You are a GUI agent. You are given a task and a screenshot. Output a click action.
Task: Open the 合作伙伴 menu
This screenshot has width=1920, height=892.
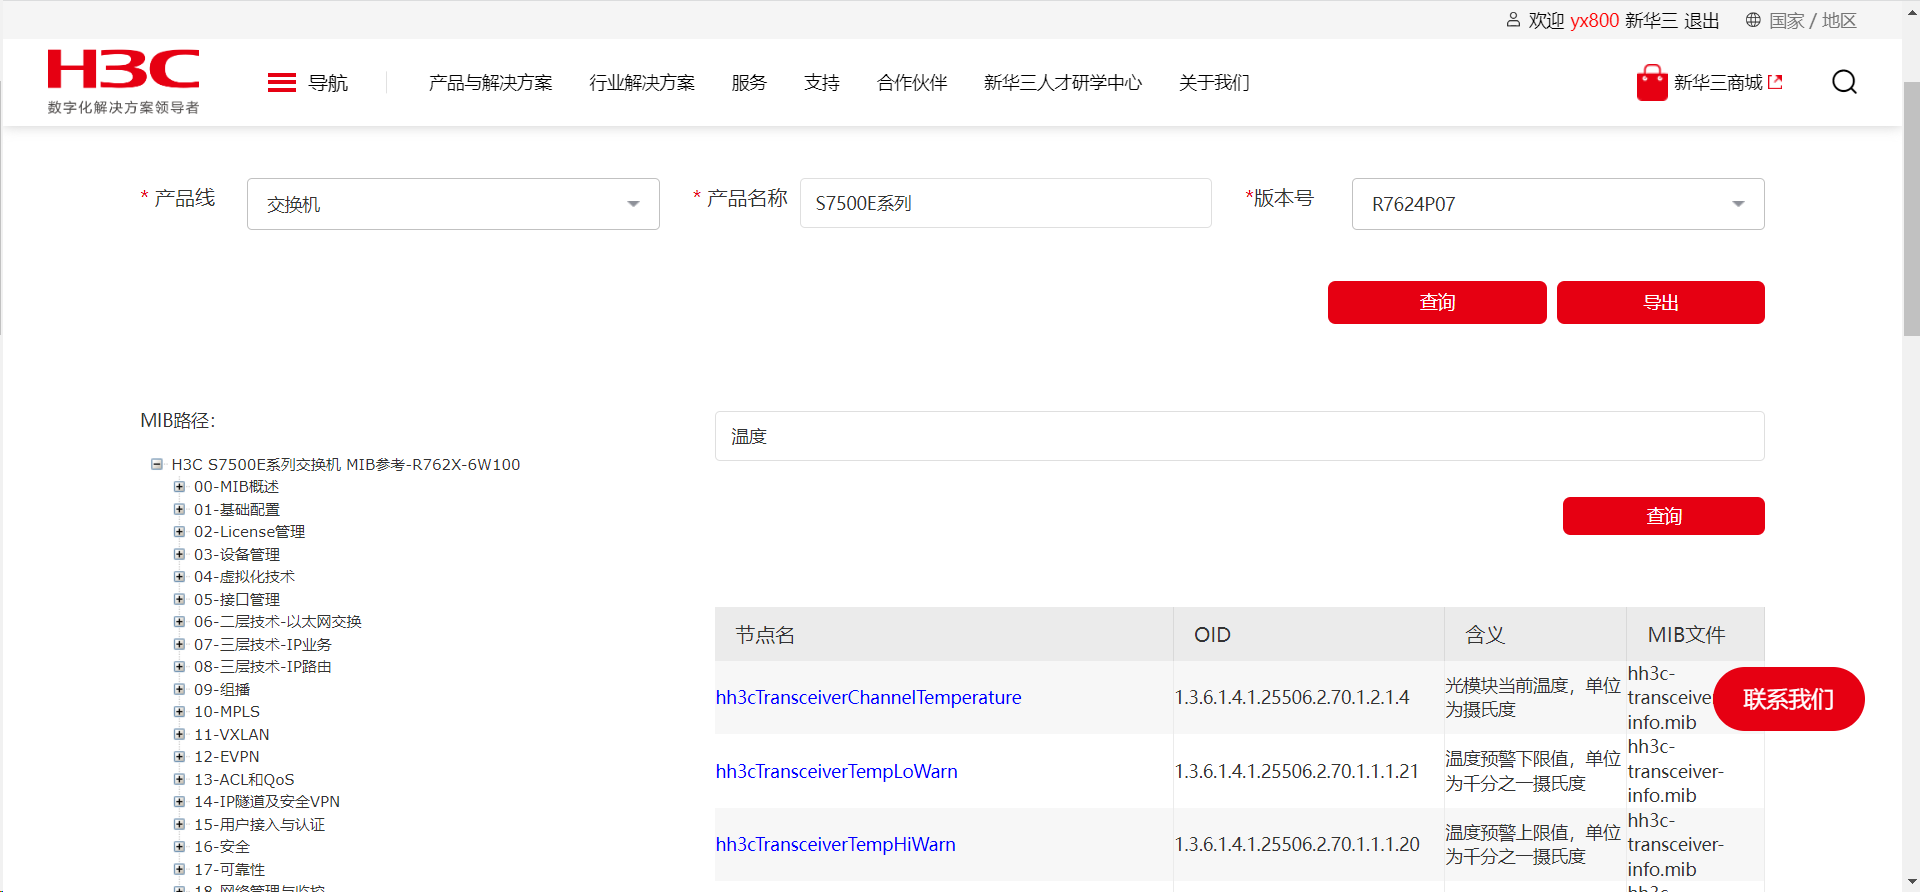click(912, 83)
